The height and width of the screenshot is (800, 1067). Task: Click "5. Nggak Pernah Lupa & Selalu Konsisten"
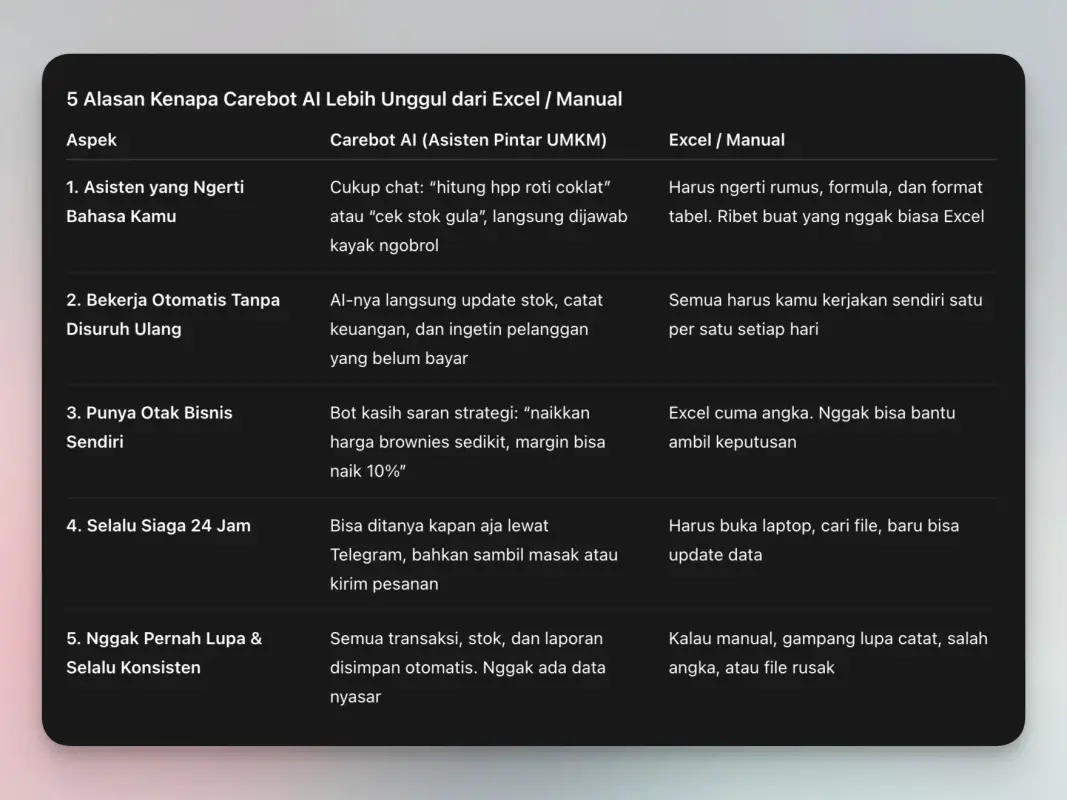coord(164,653)
